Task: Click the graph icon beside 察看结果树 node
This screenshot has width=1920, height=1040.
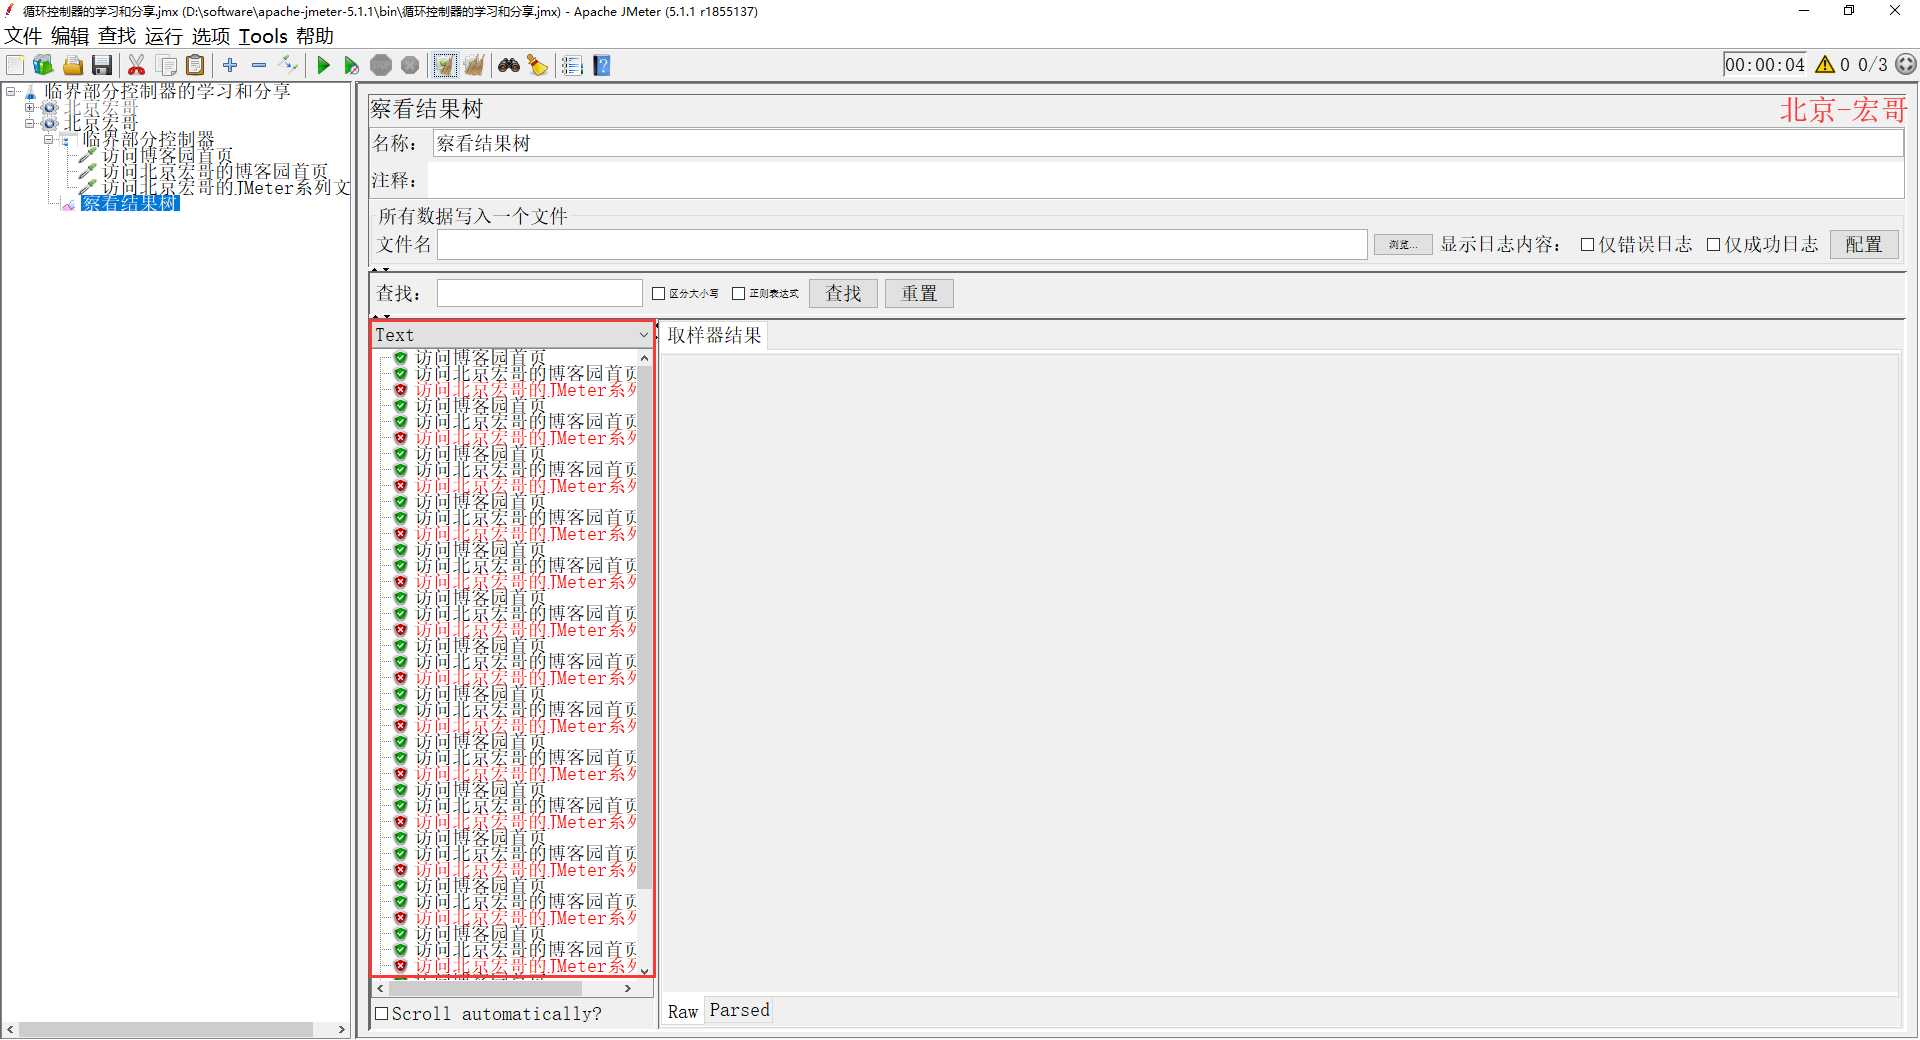Action: (x=68, y=204)
